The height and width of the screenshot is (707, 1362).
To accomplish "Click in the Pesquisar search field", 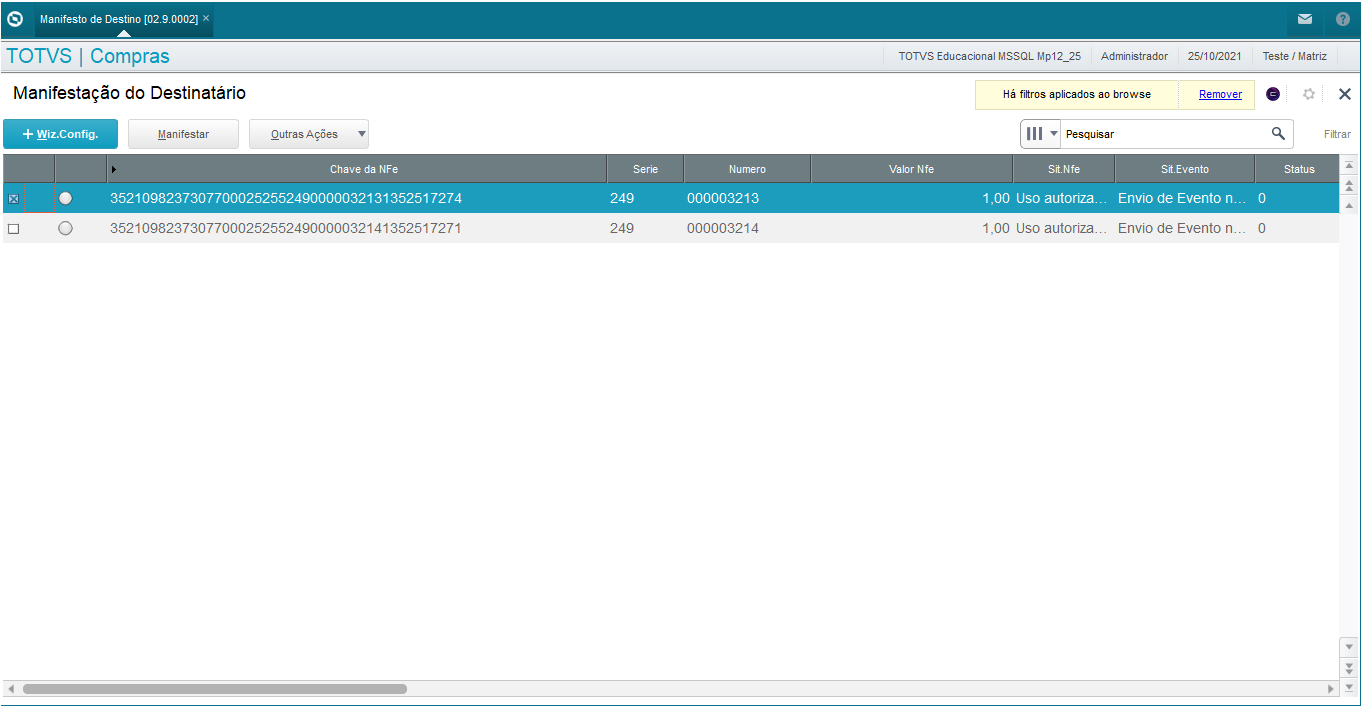I will pyautogui.click(x=1165, y=133).
